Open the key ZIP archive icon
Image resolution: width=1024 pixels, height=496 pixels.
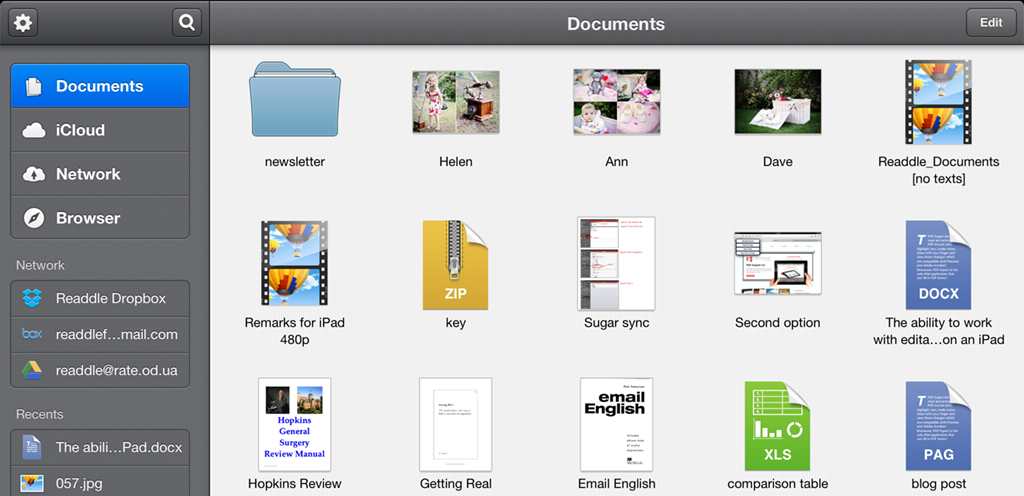(455, 264)
